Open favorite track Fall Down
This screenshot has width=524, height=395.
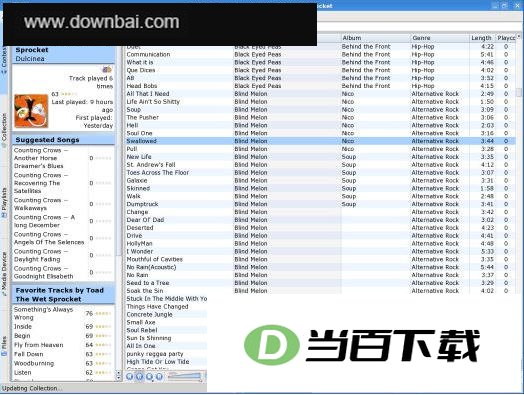28,354
